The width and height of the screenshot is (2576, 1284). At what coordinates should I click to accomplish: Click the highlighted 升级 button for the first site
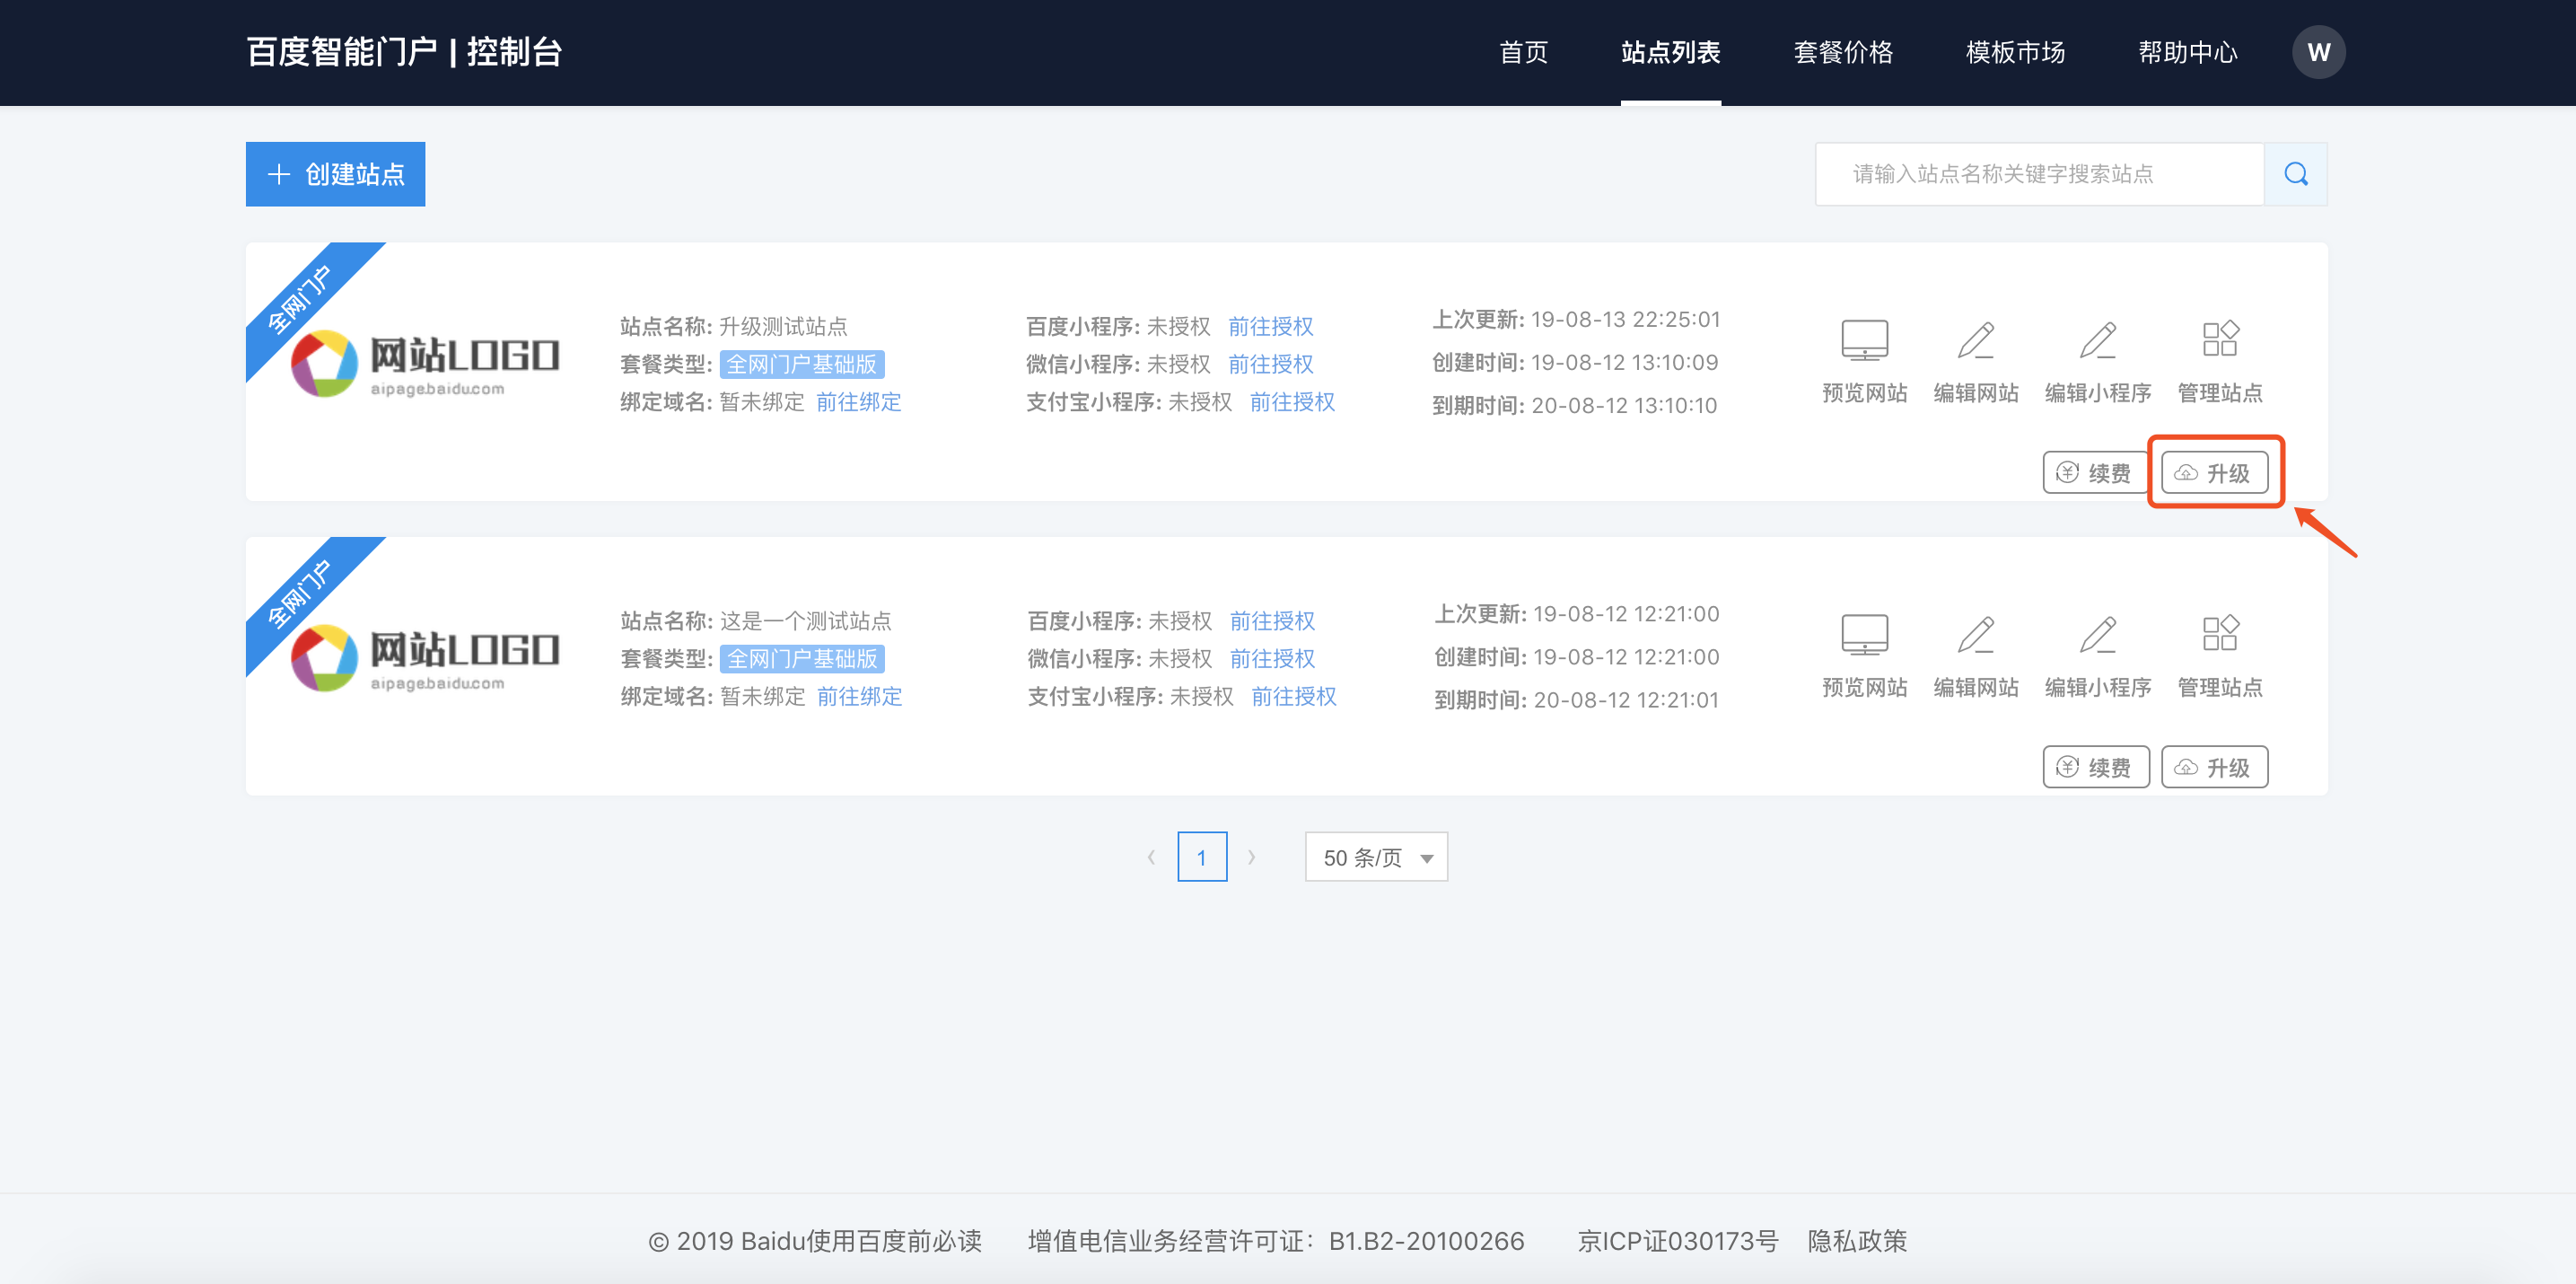(2214, 472)
